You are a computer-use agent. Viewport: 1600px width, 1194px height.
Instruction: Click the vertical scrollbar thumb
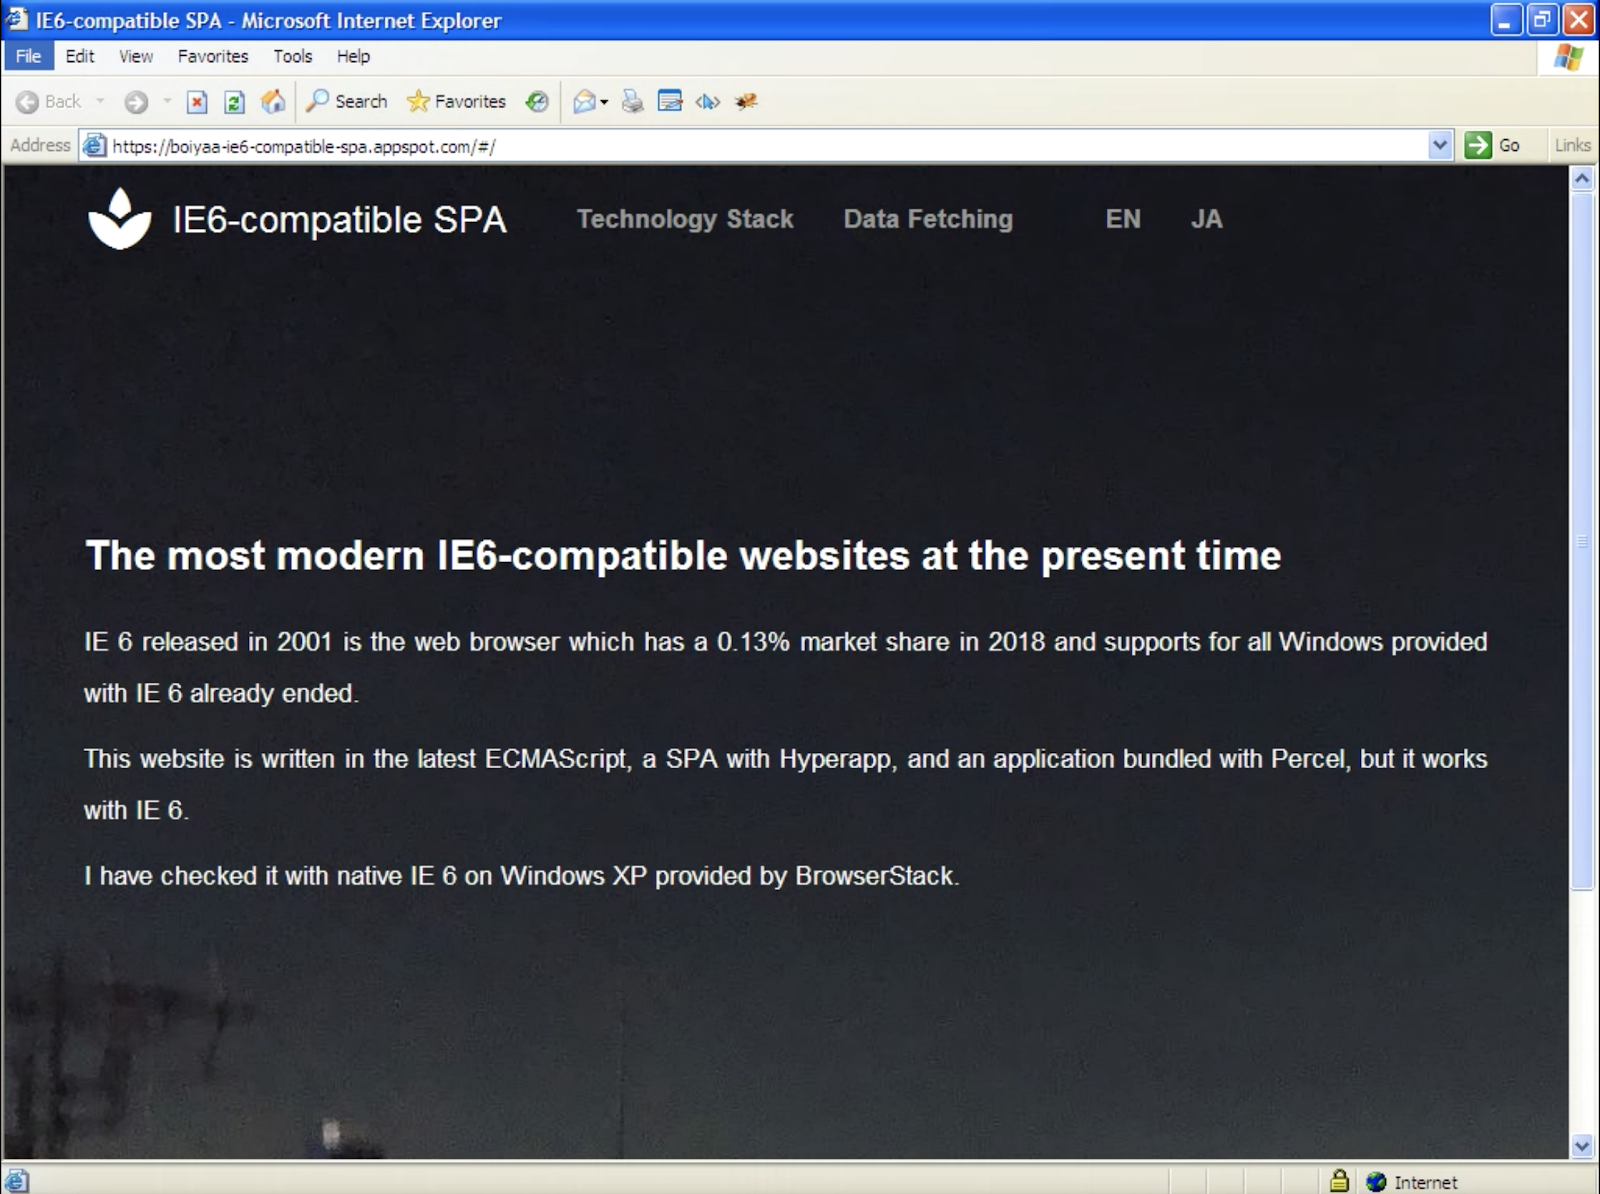pyautogui.click(x=1582, y=541)
